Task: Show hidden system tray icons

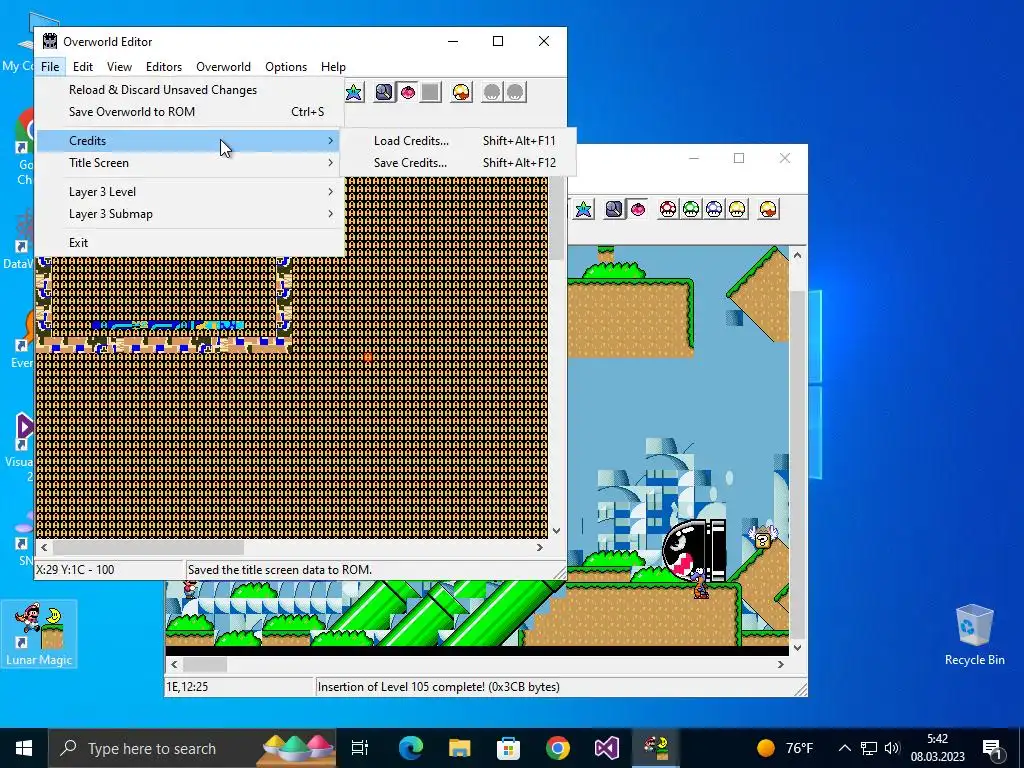Action: [x=844, y=748]
